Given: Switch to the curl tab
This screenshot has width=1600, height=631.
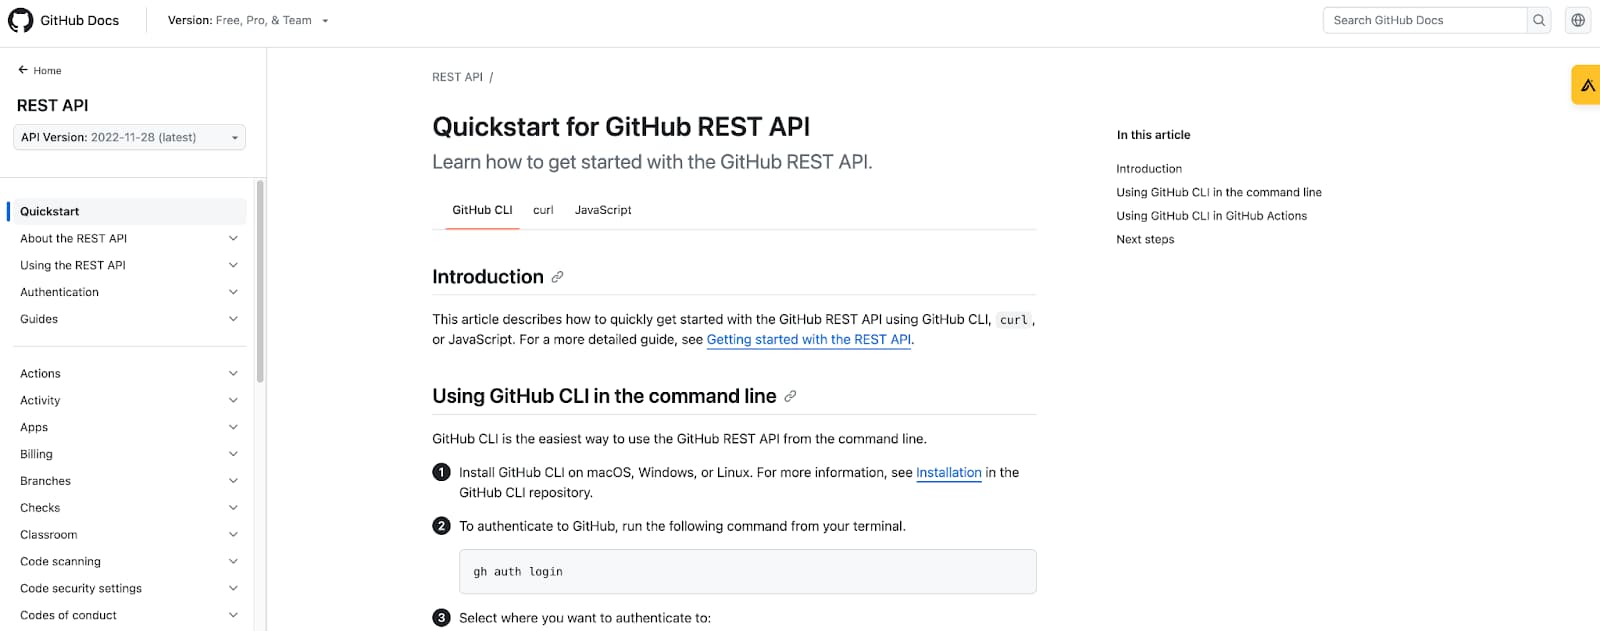Looking at the screenshot, I should point(543,210).
